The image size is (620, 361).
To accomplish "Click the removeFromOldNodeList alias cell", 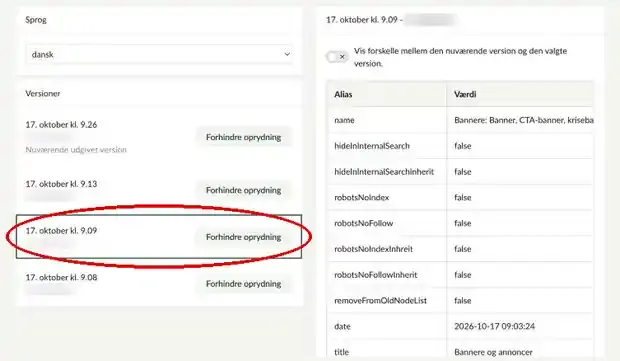I will click(x=387, y=301).
